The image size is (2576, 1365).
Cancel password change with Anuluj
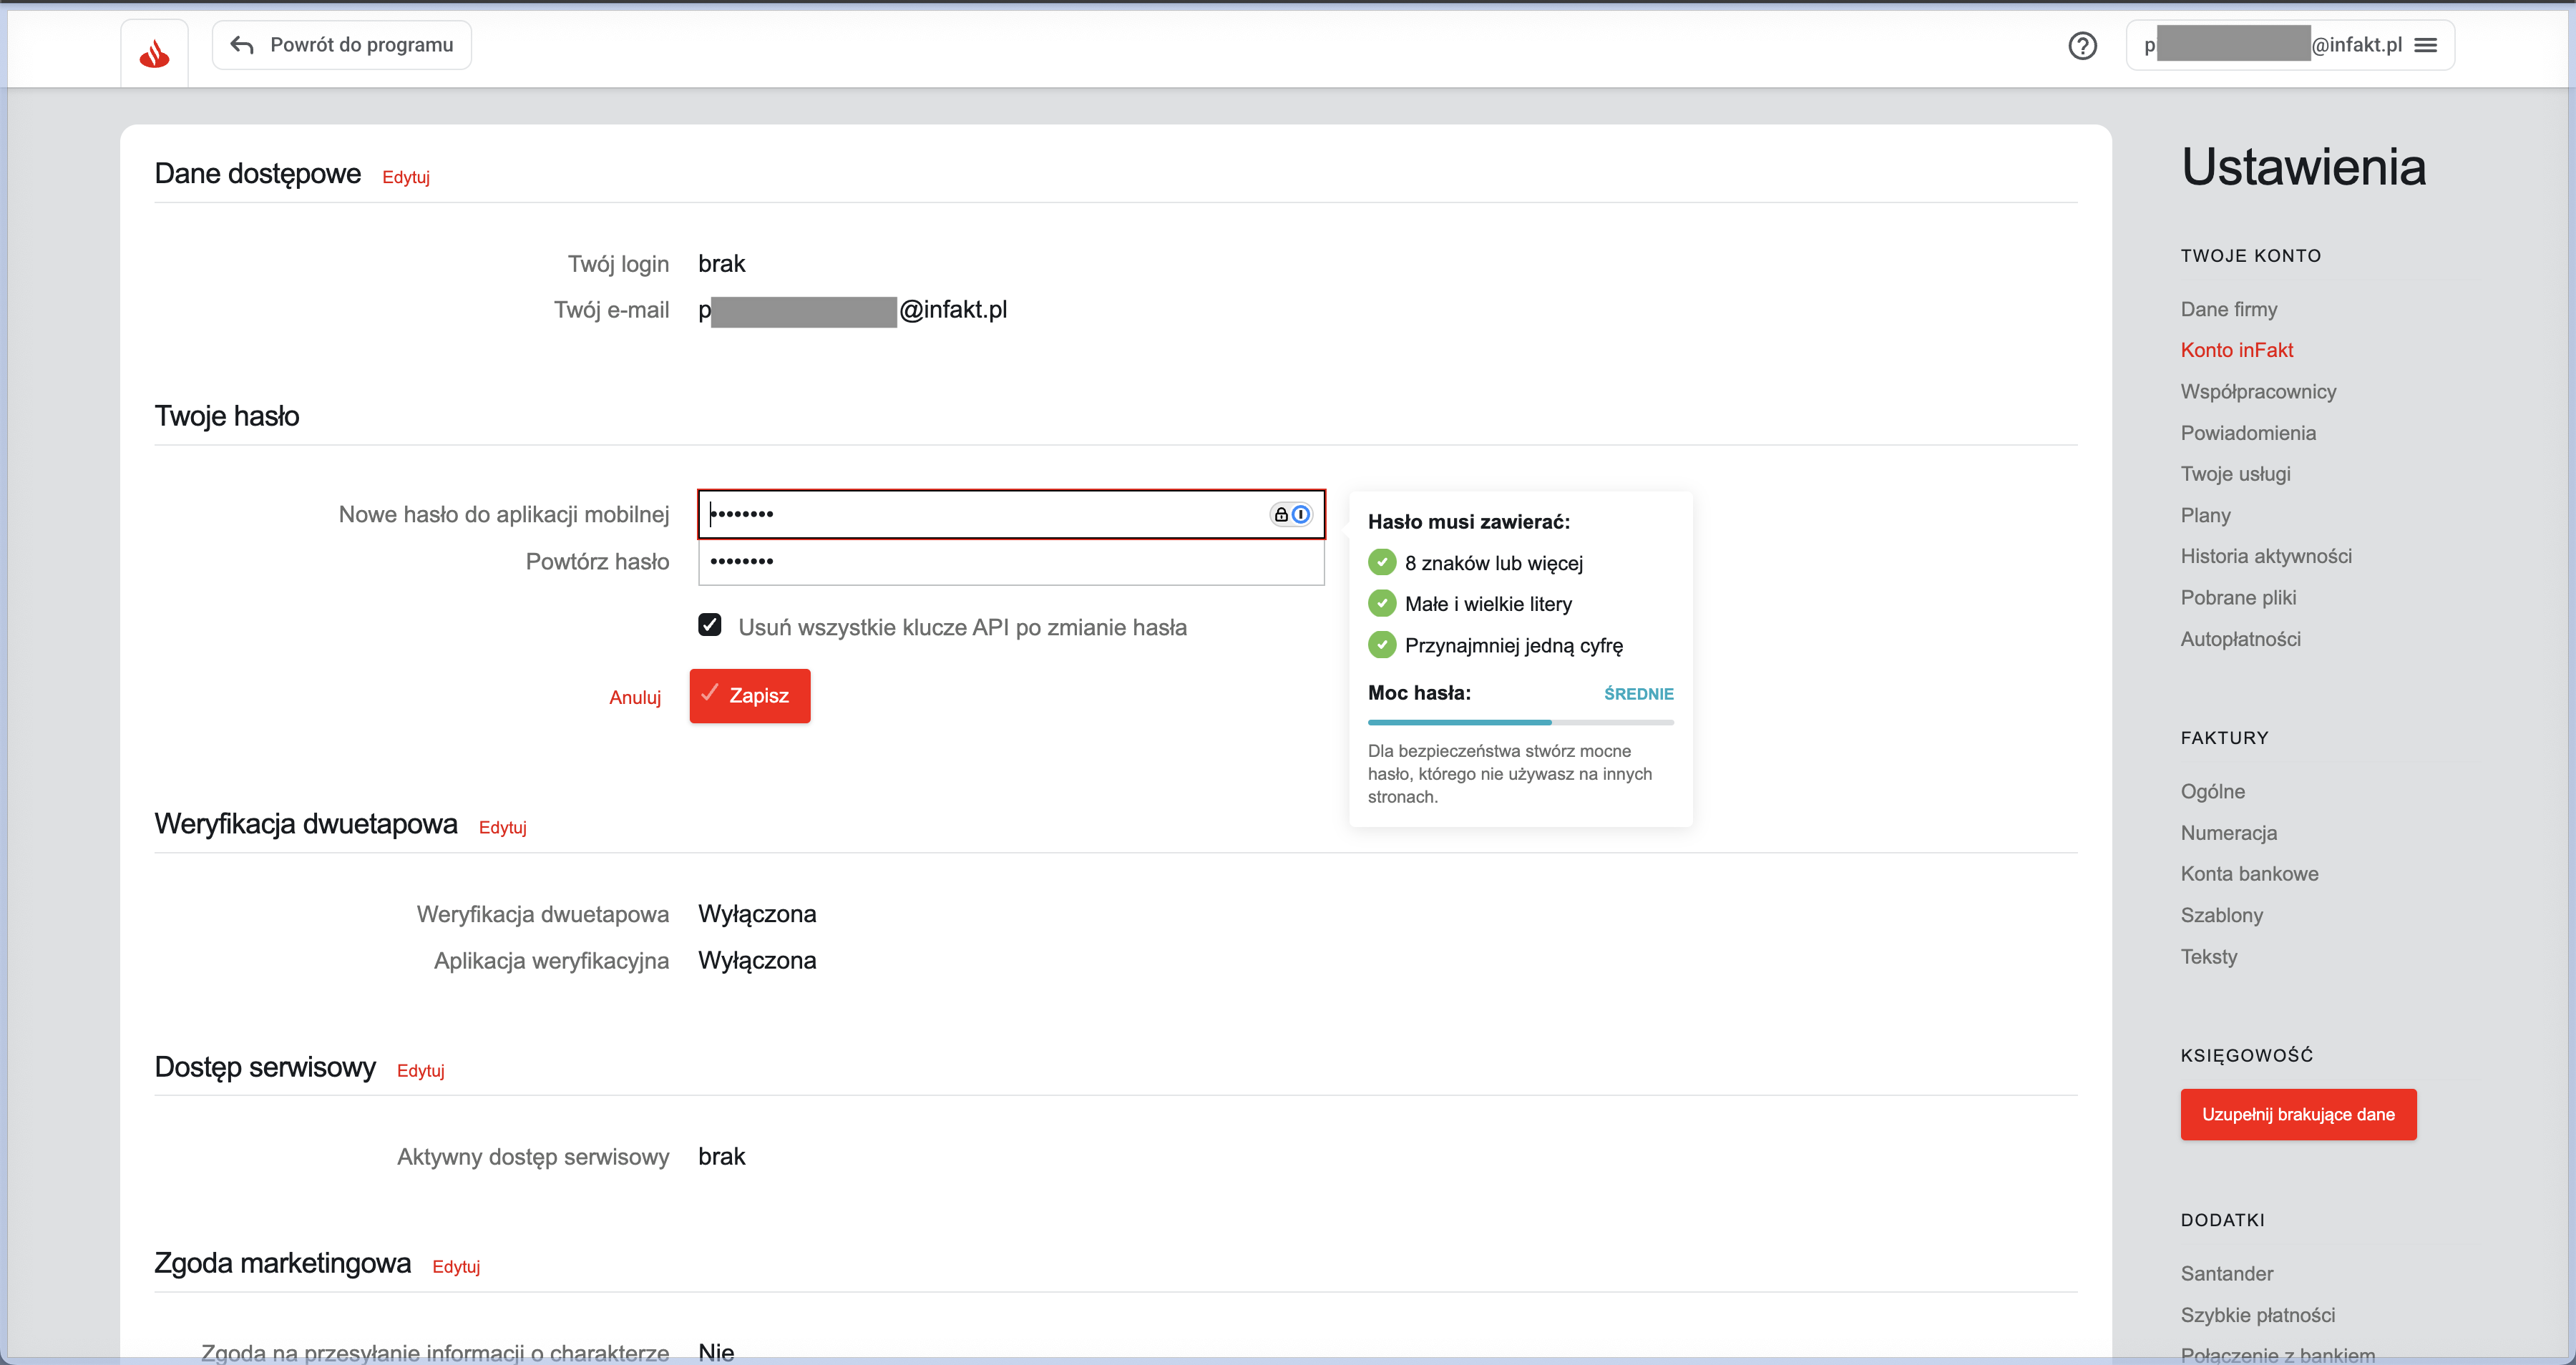pos(635,697)
